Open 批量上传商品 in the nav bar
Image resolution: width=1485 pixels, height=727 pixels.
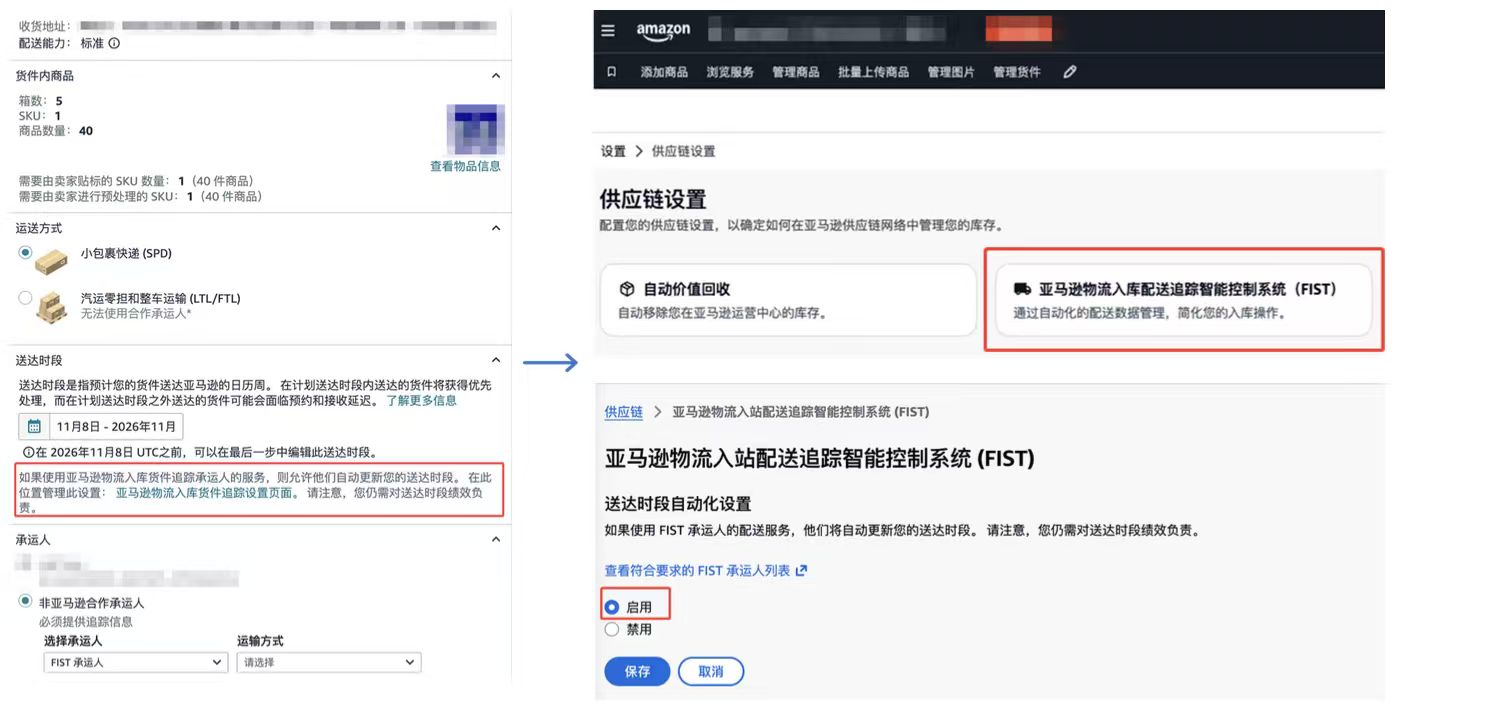pos(873,72)
